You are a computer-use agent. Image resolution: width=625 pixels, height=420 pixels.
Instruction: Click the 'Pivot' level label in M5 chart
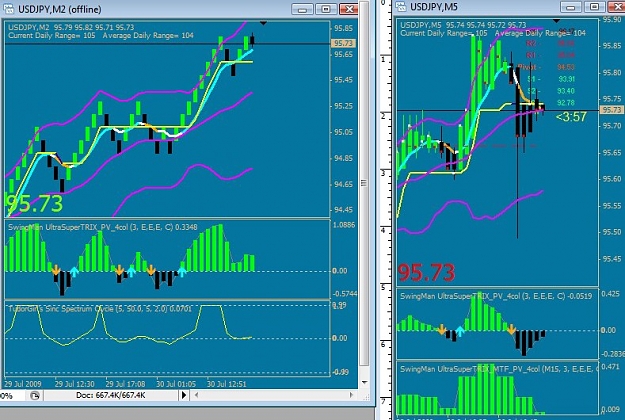point(527,67)
